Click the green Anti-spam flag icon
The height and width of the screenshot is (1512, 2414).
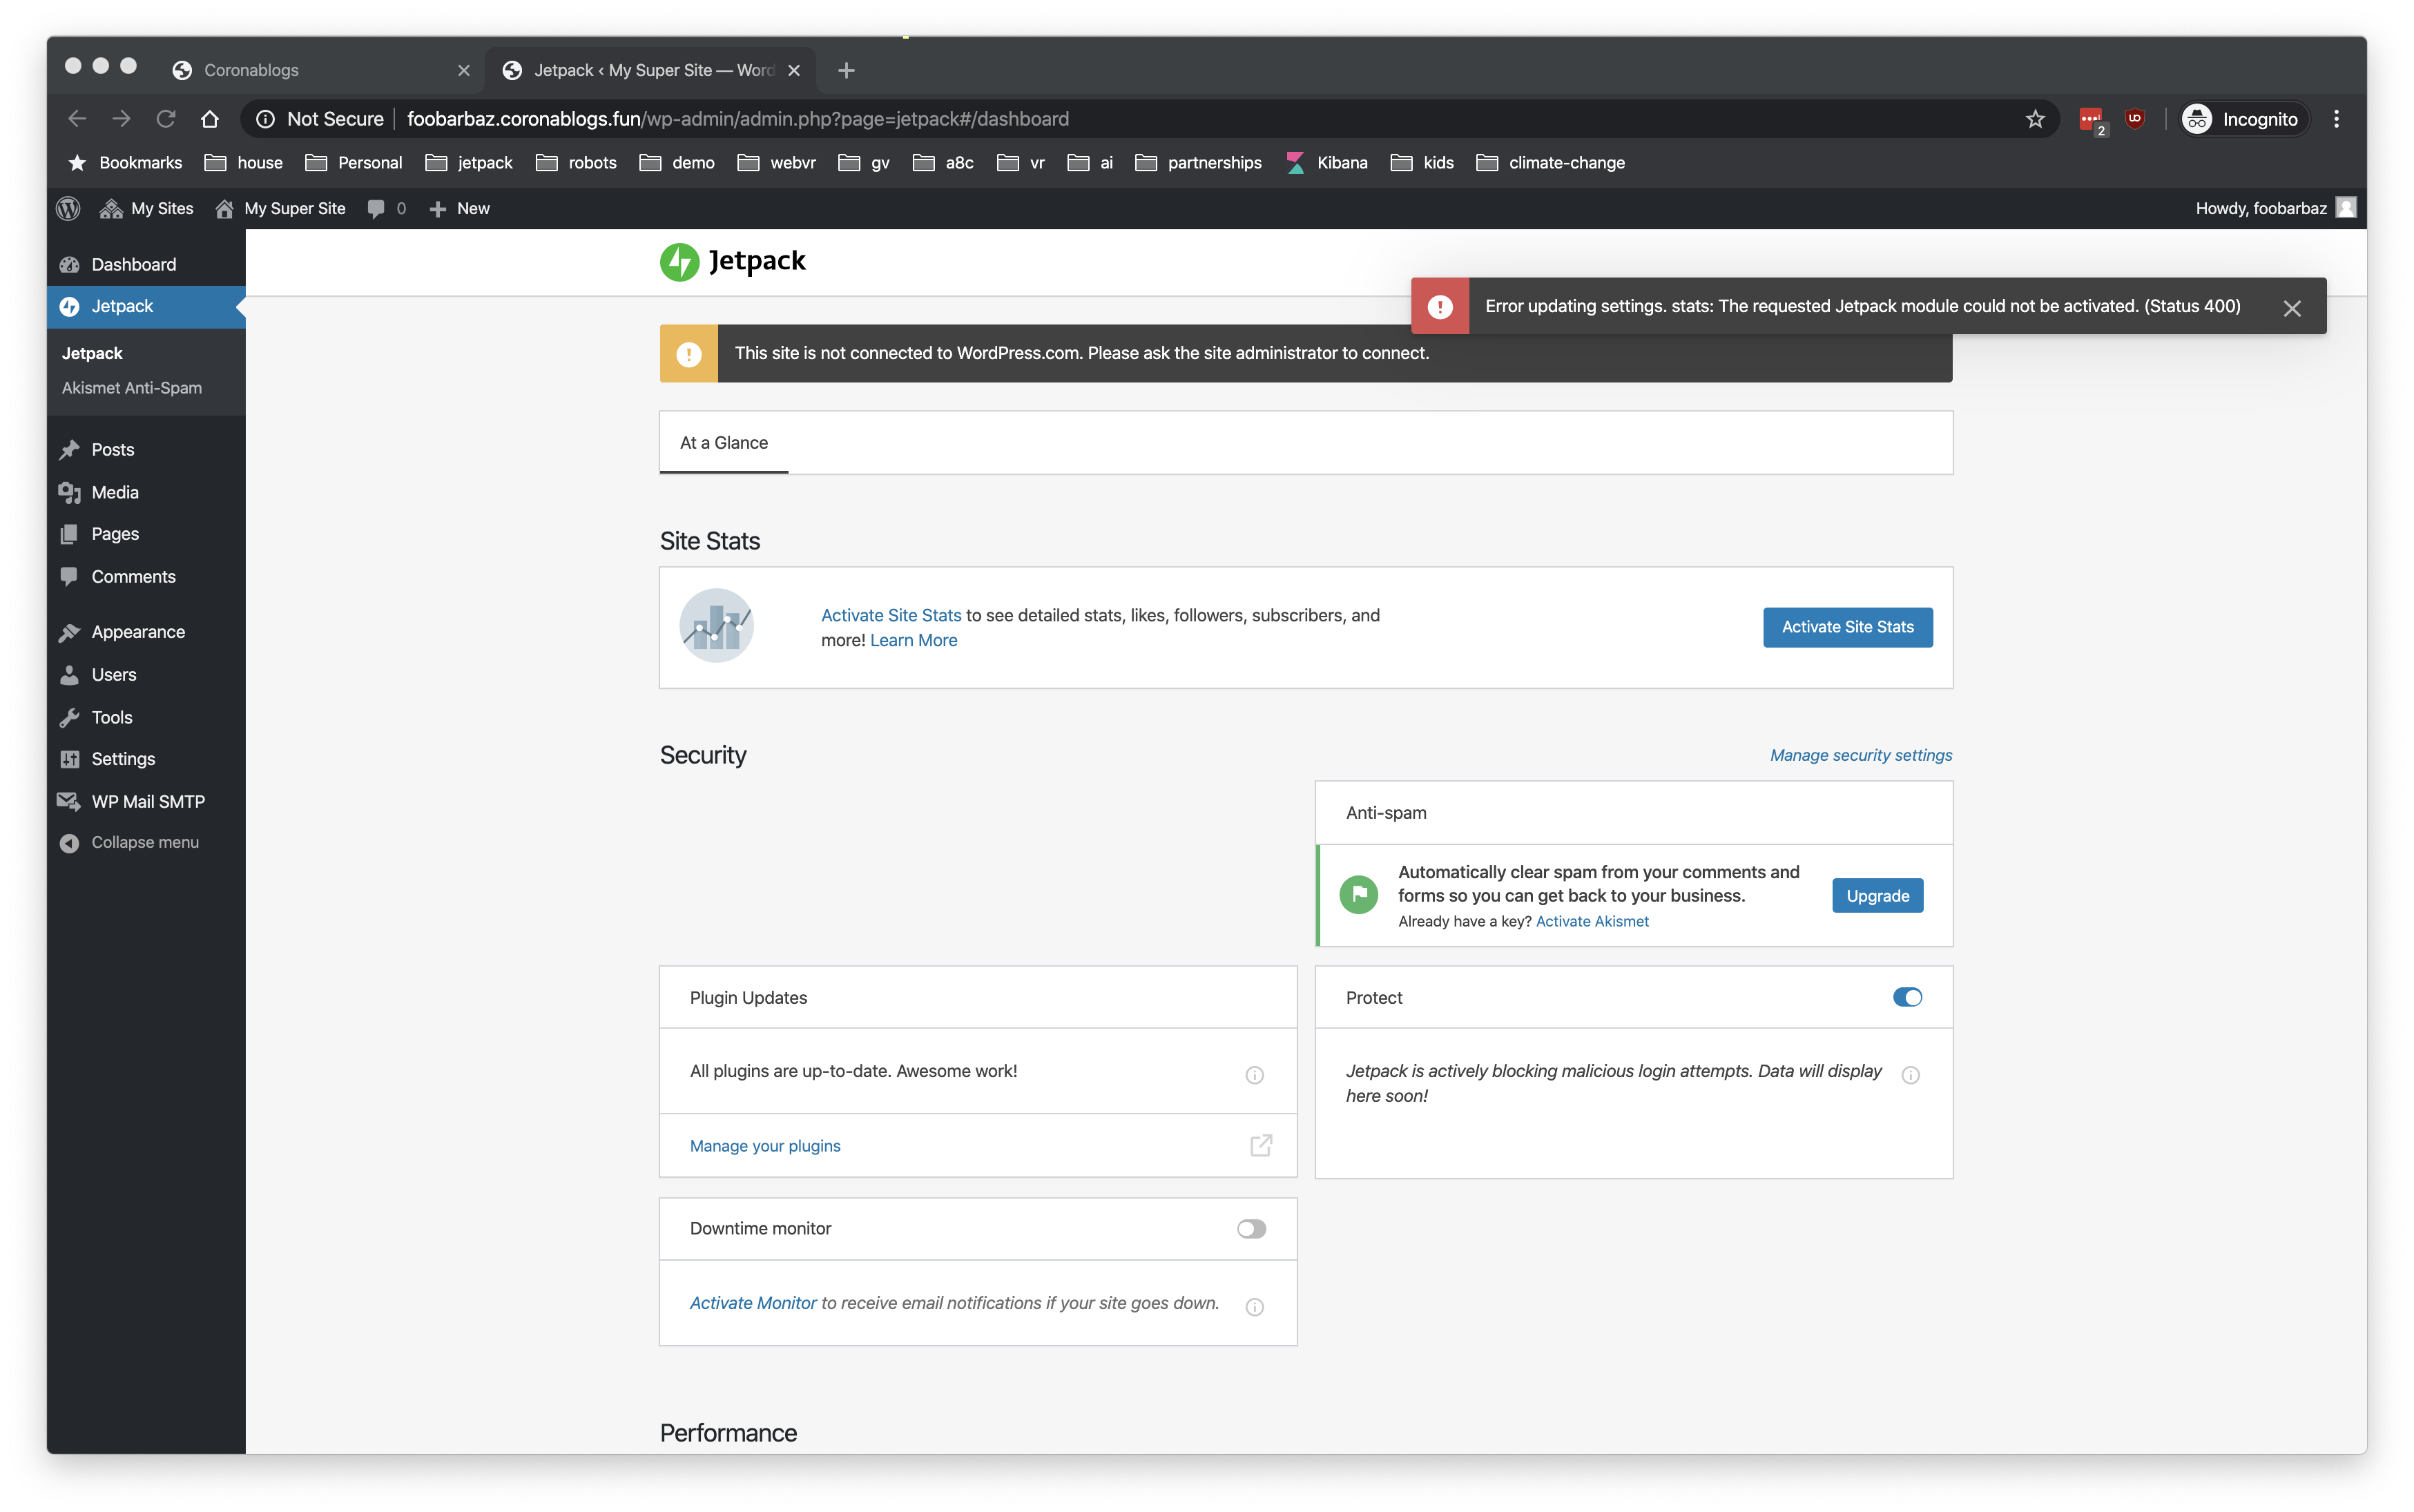[x=1359, y=895]
